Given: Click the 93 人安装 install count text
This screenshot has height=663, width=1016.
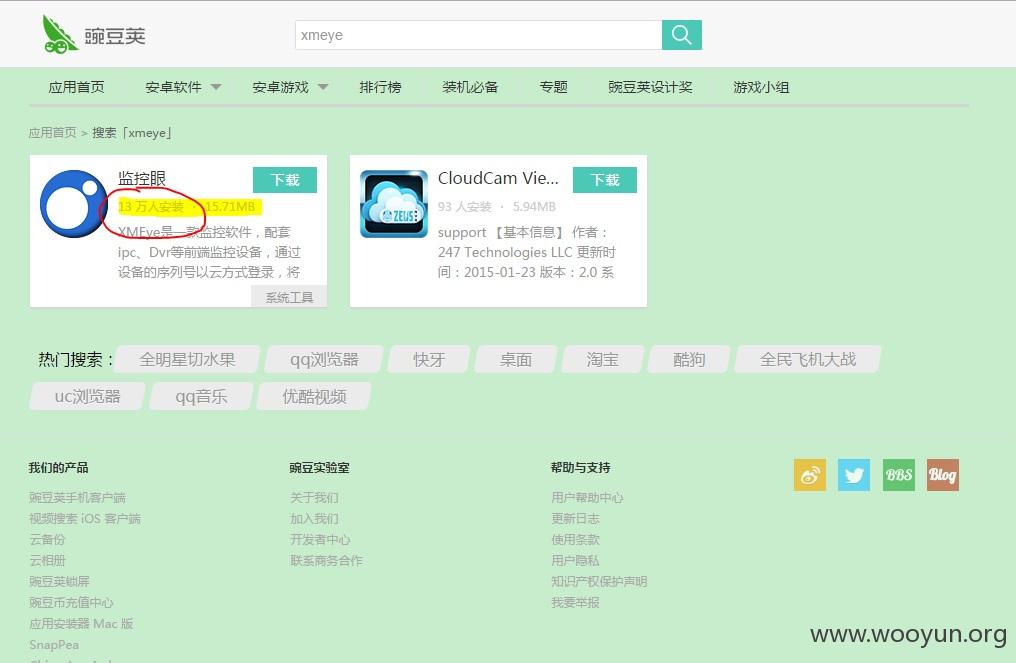Looking at the screenshot, I should pos(465,207).
